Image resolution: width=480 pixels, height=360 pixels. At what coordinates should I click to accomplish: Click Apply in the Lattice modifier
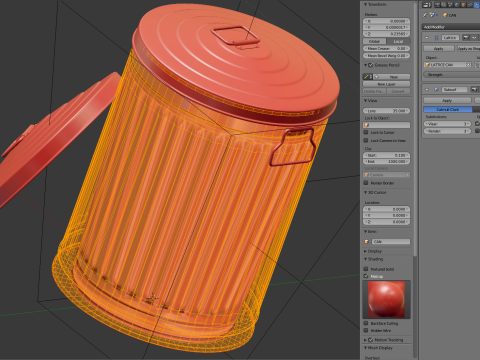(x=439, y=49)
